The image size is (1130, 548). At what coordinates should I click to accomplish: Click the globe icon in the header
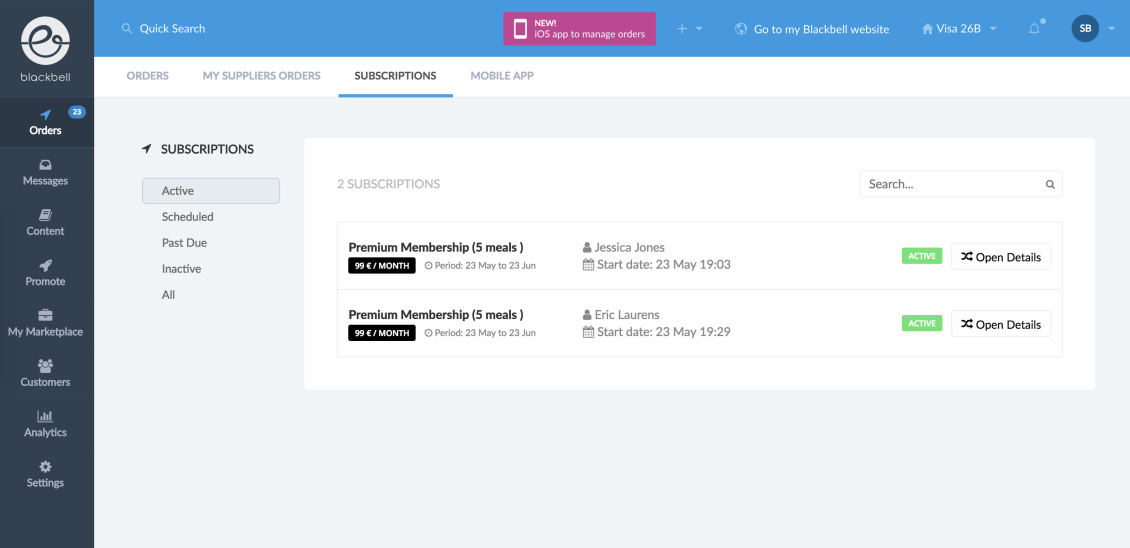point(741,29)
